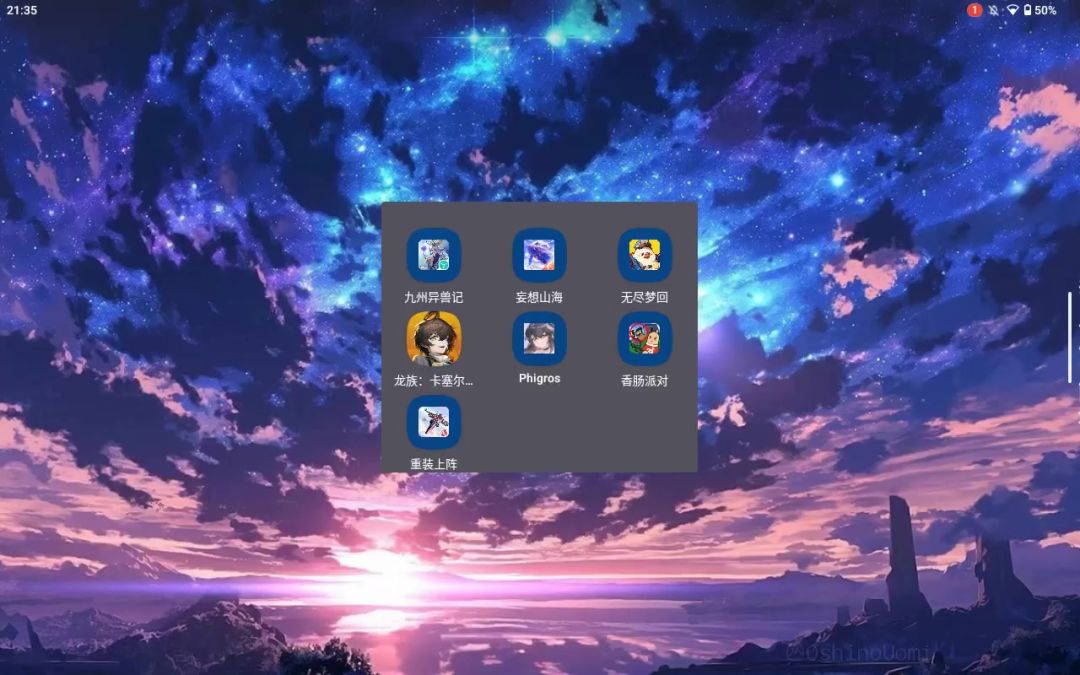This screenshot has height=675, width=1080.
Task: Click the white edge handle on right side
Action: 1069,337
